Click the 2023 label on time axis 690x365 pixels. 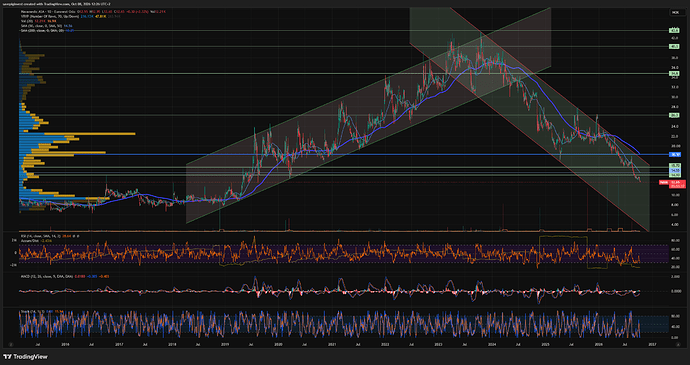click(x=438, y=343)
